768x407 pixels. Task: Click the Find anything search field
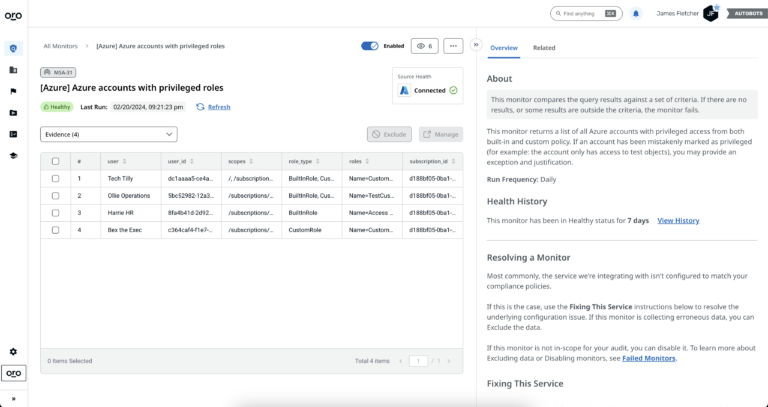[x=586, y=14]
